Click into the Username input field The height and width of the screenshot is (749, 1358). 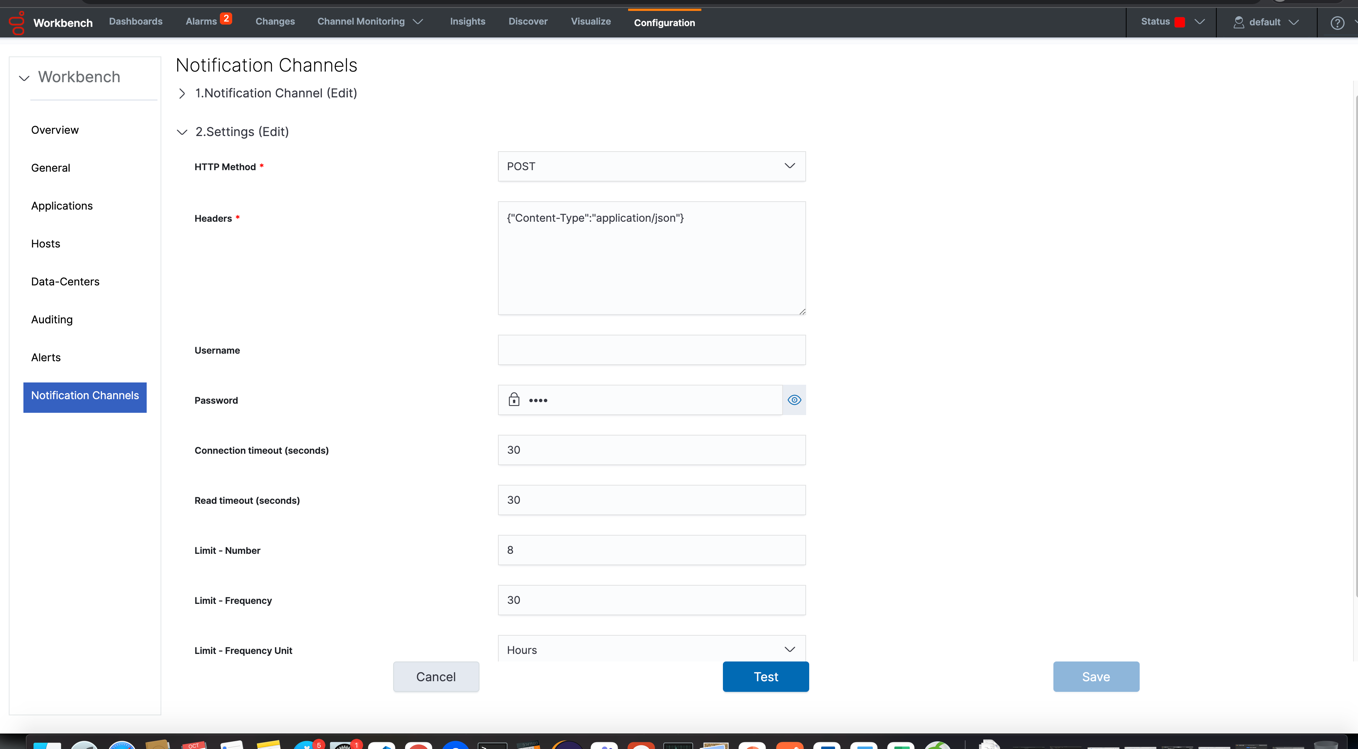pos(651,350)
